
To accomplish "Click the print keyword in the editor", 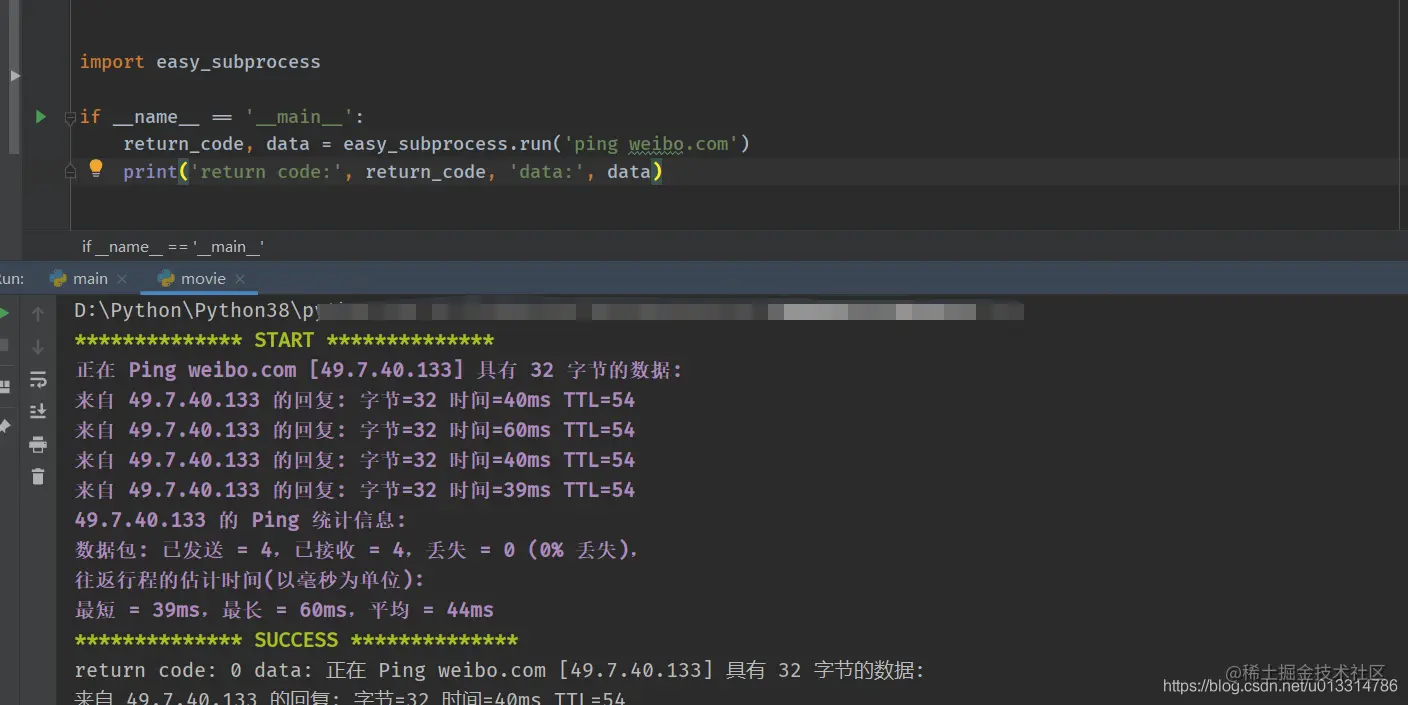I will 150,172.
